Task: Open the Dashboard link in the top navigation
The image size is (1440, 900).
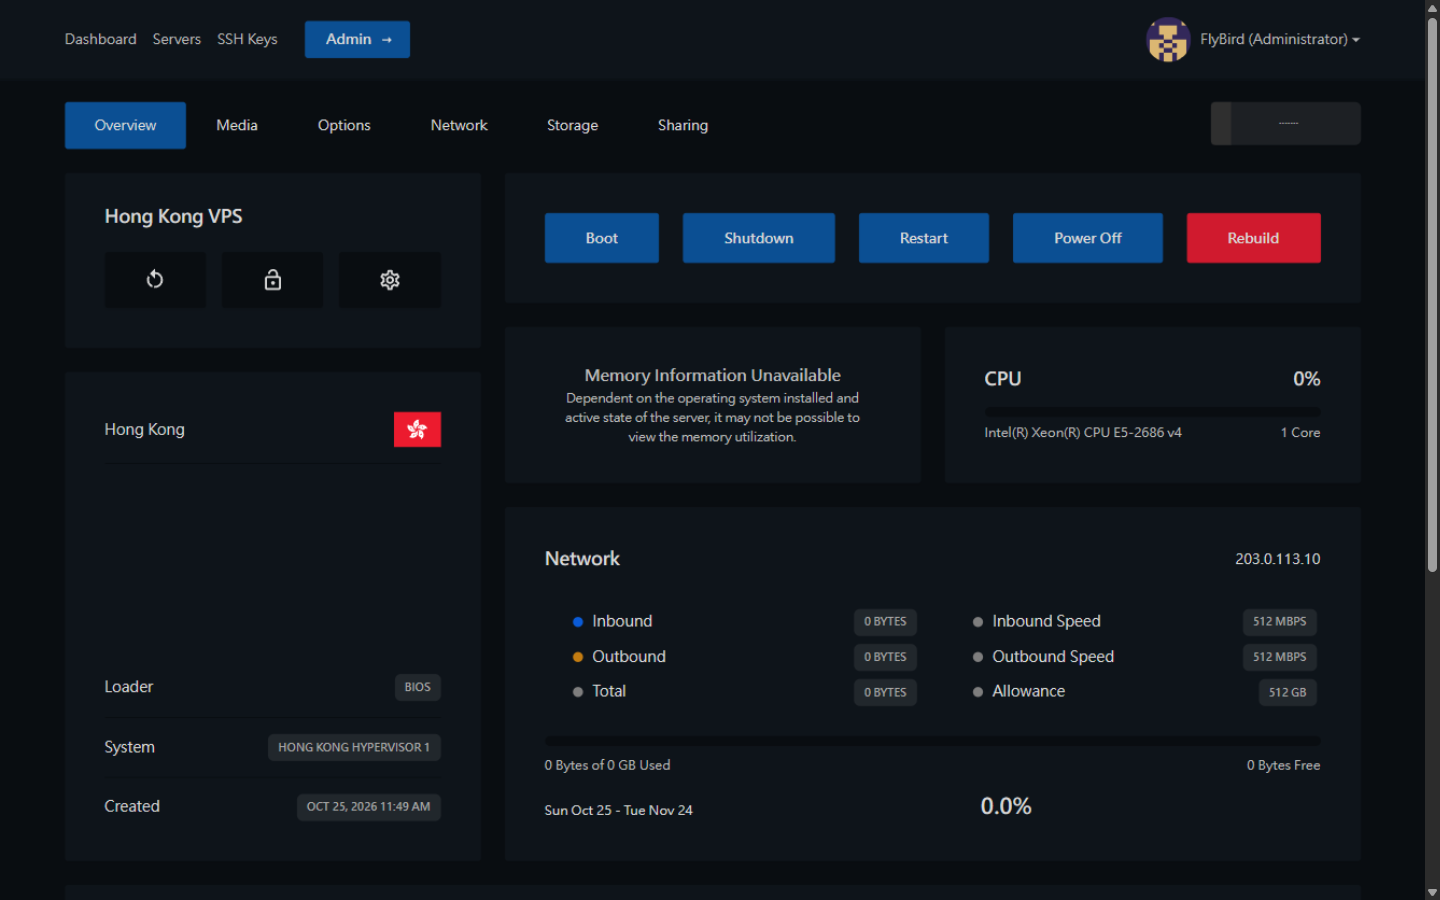Action: click(101, 39)
